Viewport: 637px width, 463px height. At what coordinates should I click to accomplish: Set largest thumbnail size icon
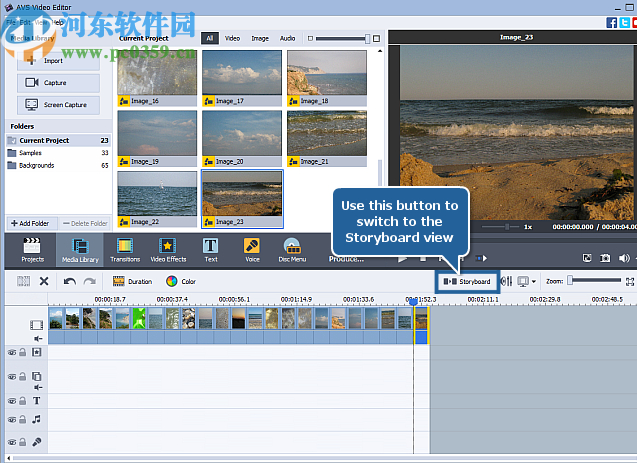coord(377,38)
